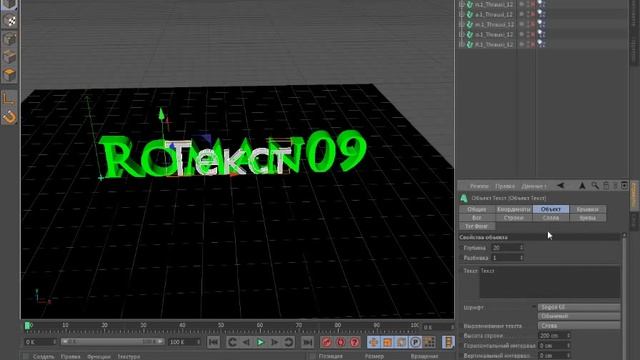Toggle enable check mark on R.1 object row

click(x=532, y=44)
